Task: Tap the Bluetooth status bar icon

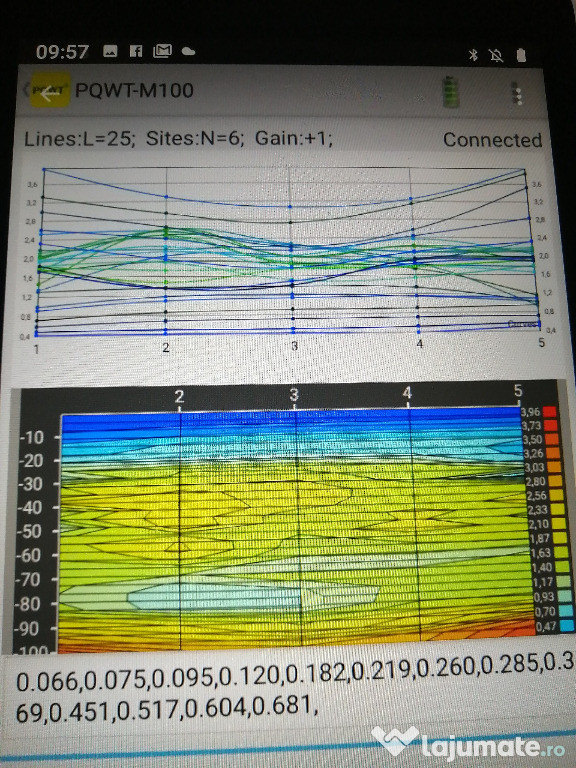Action: pyautogui.click(x=473, y=55)
